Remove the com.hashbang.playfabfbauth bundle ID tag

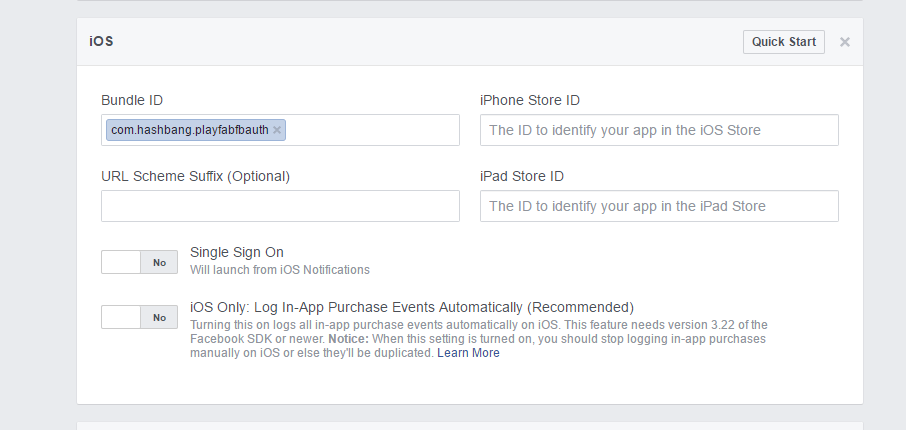click(x=277, y=130)
